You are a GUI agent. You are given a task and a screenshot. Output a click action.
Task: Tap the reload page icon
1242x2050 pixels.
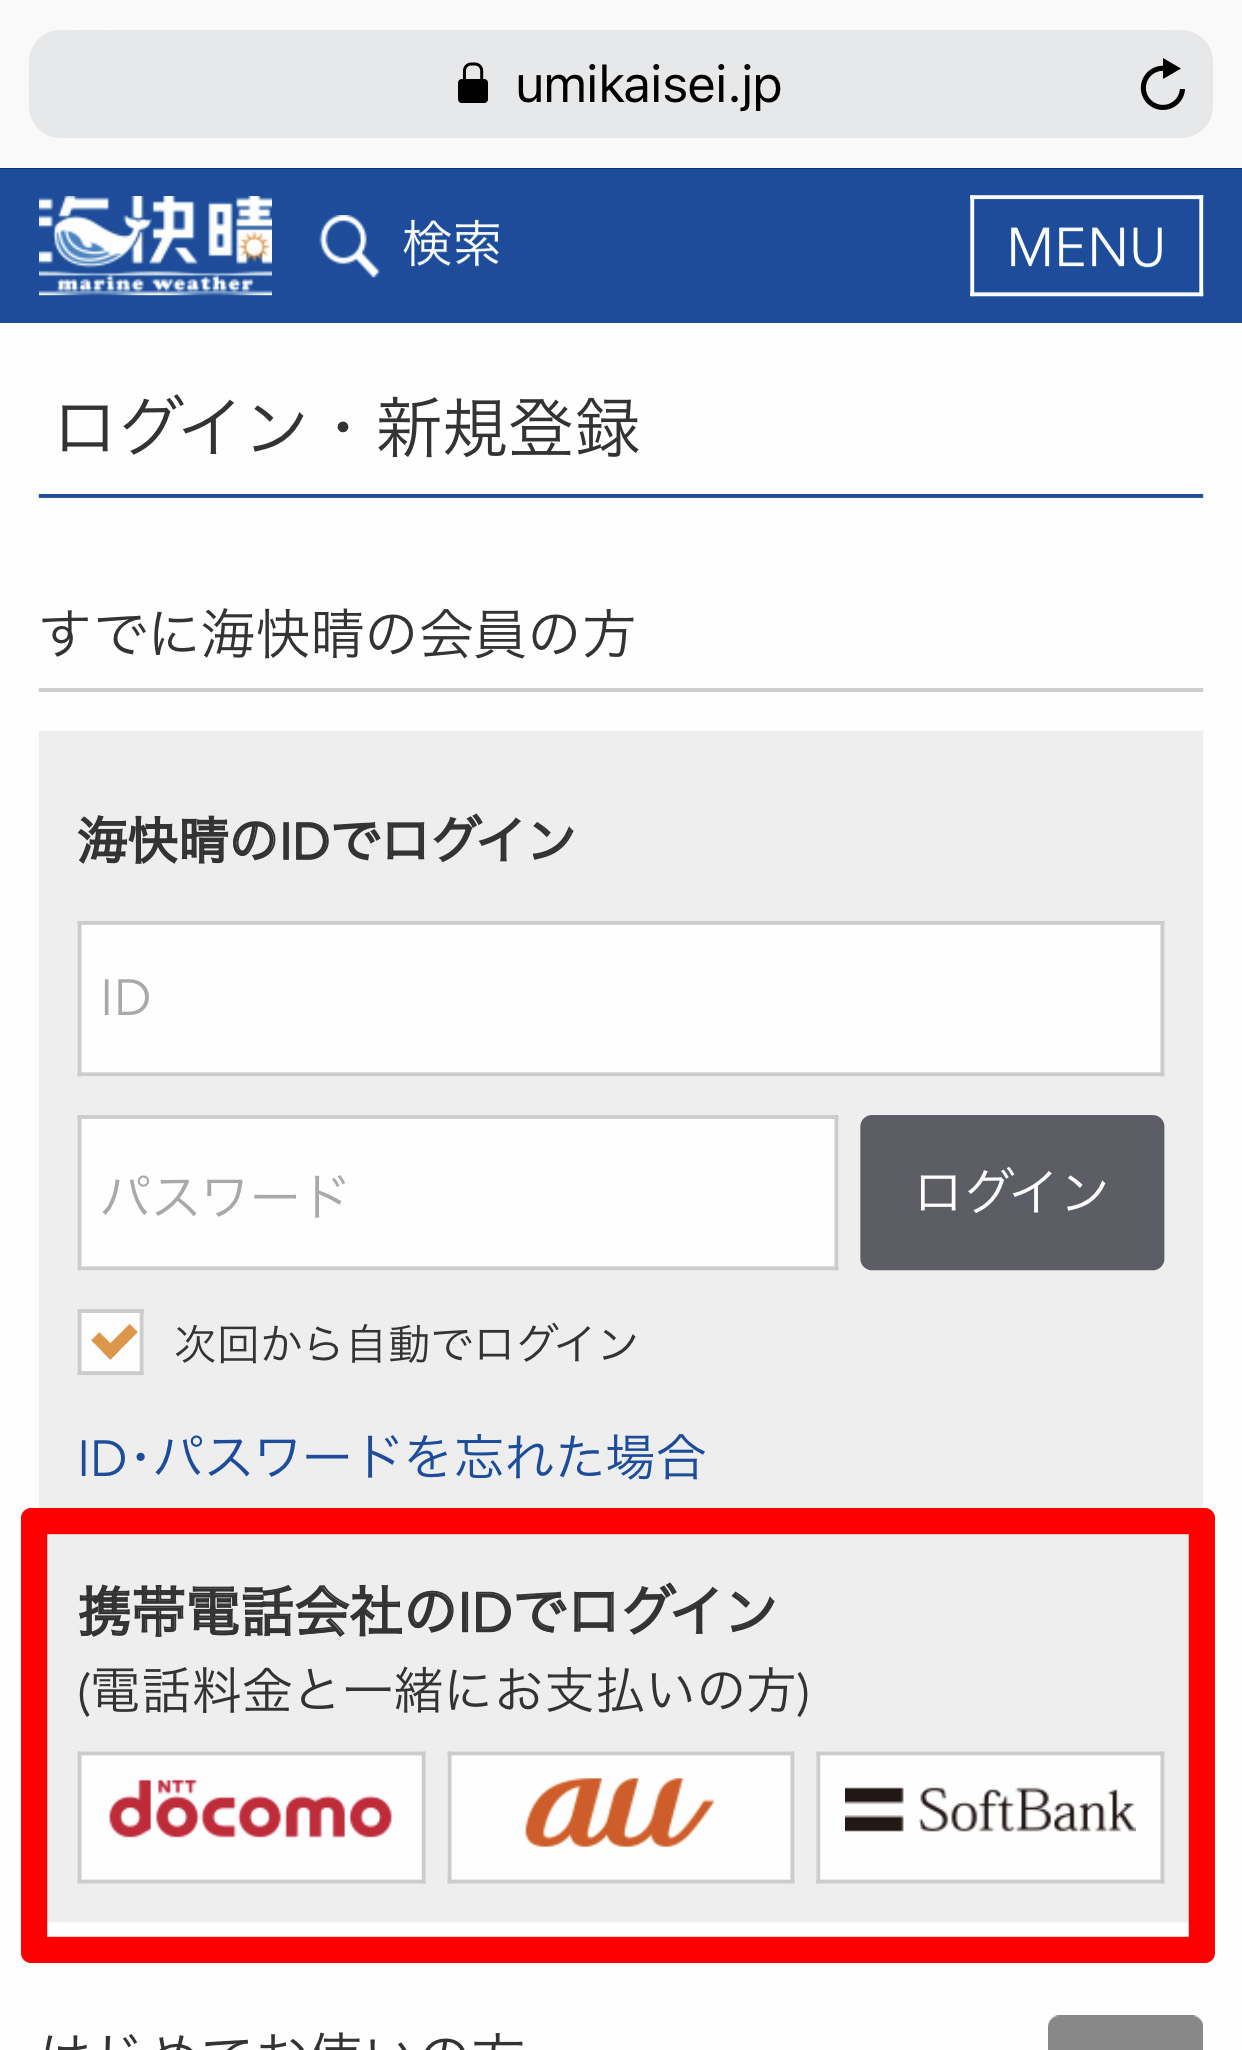pos(1162,85)
